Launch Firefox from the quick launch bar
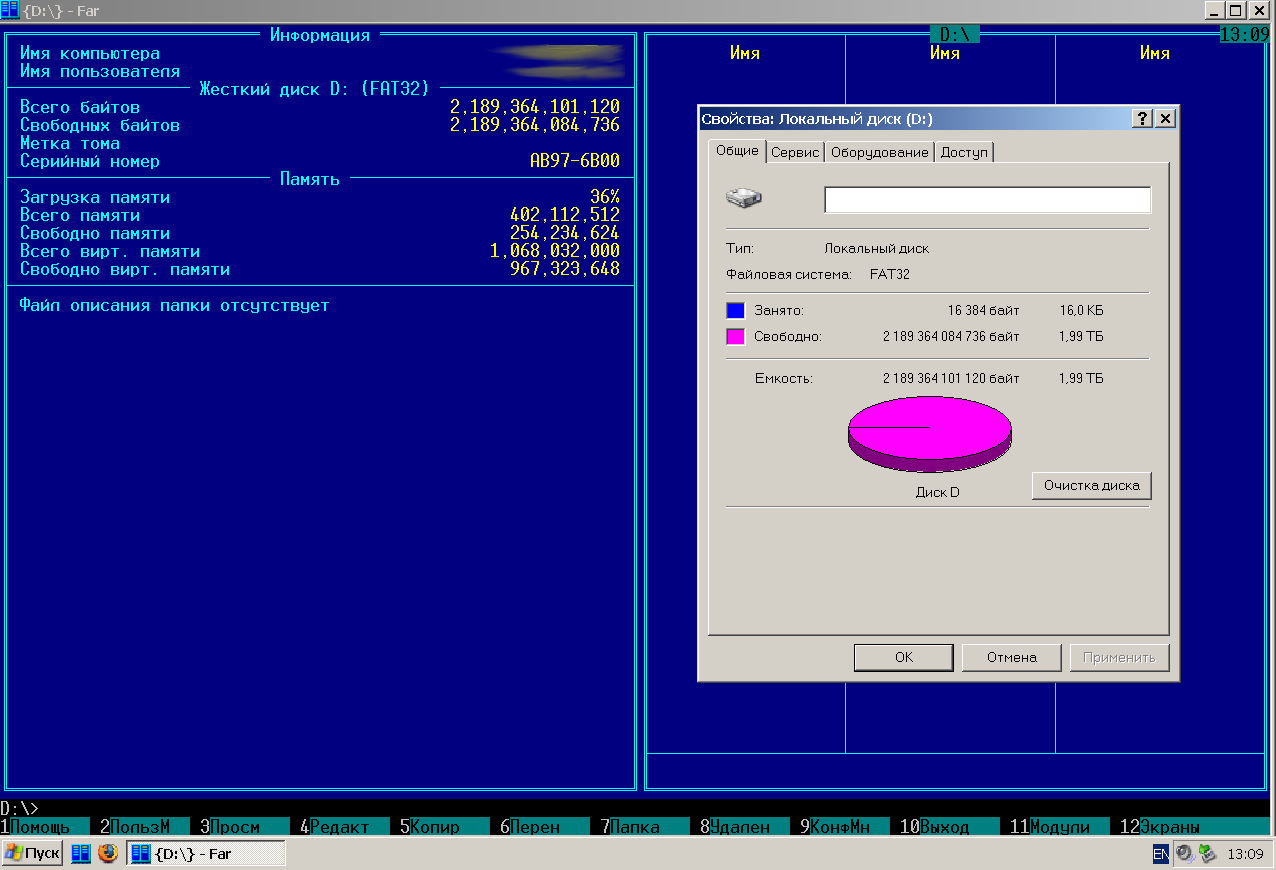Viewport: 1276px width, 870px height. click(x=108, y=853)
